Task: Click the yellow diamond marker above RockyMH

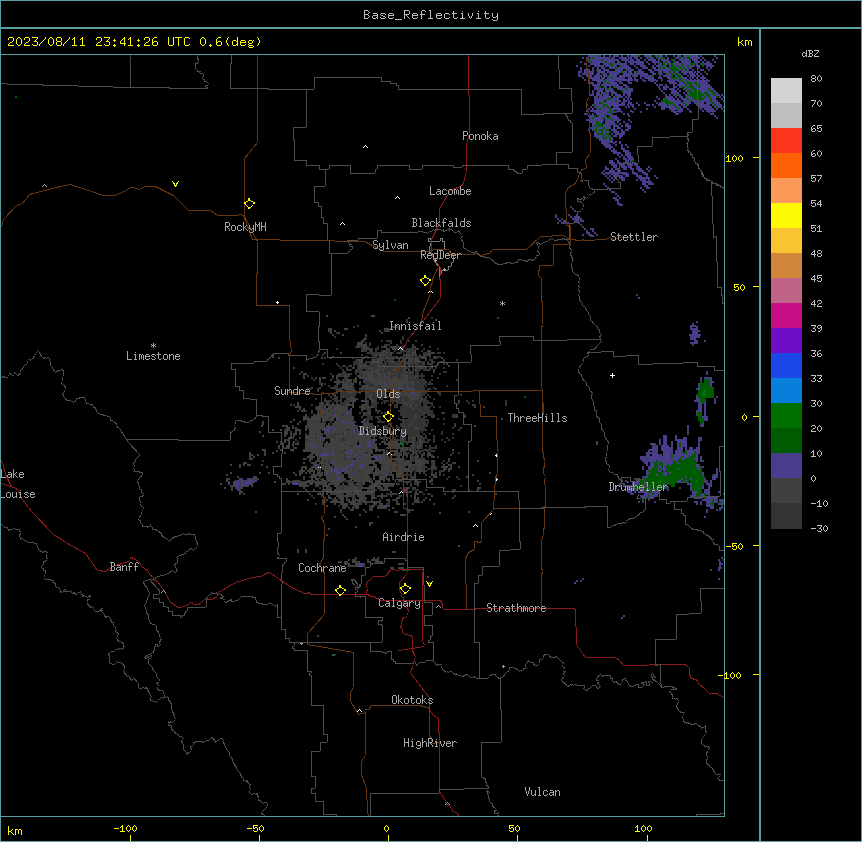Action: 249,203
